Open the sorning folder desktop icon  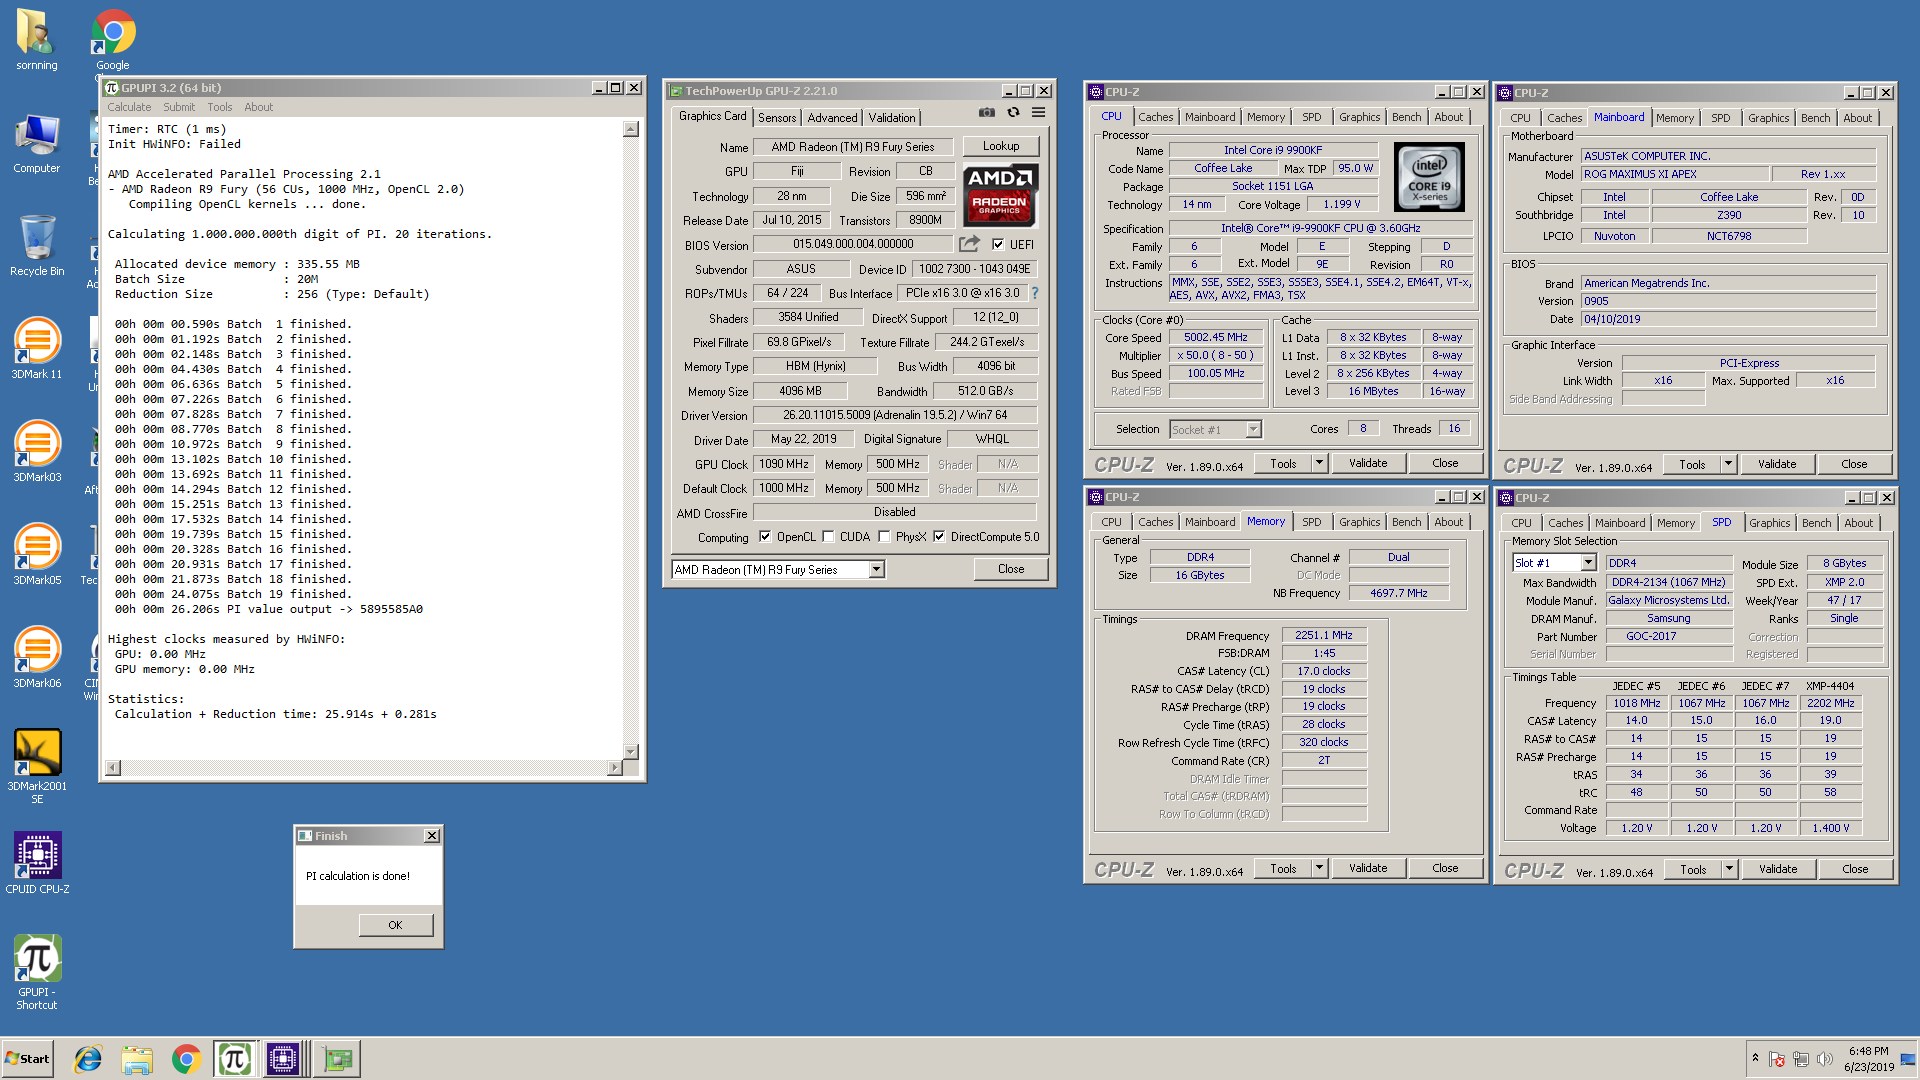coord(36,41)
